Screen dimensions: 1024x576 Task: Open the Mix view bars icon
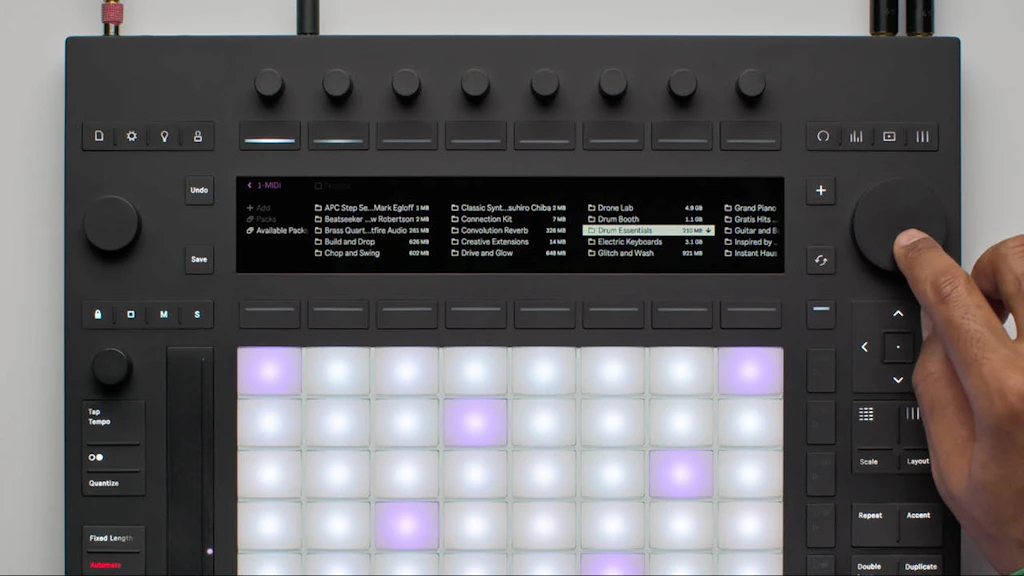click(856, 136)
